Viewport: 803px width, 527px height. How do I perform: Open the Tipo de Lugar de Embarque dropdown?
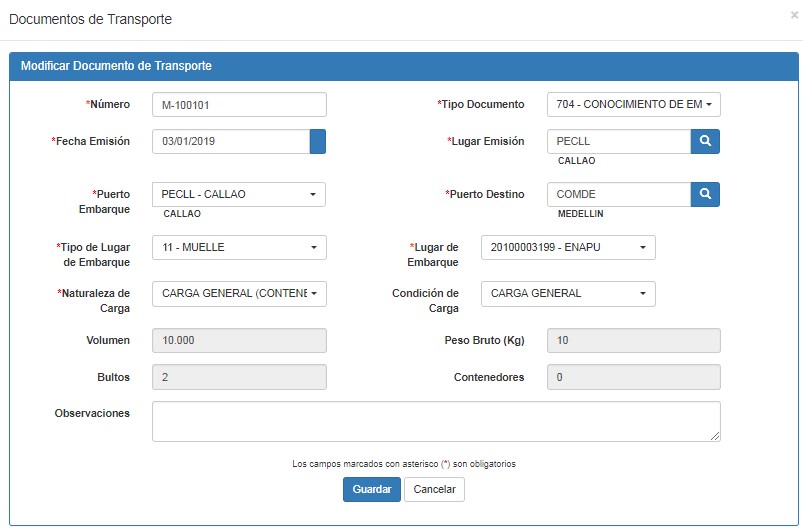[x=239, y=247]
